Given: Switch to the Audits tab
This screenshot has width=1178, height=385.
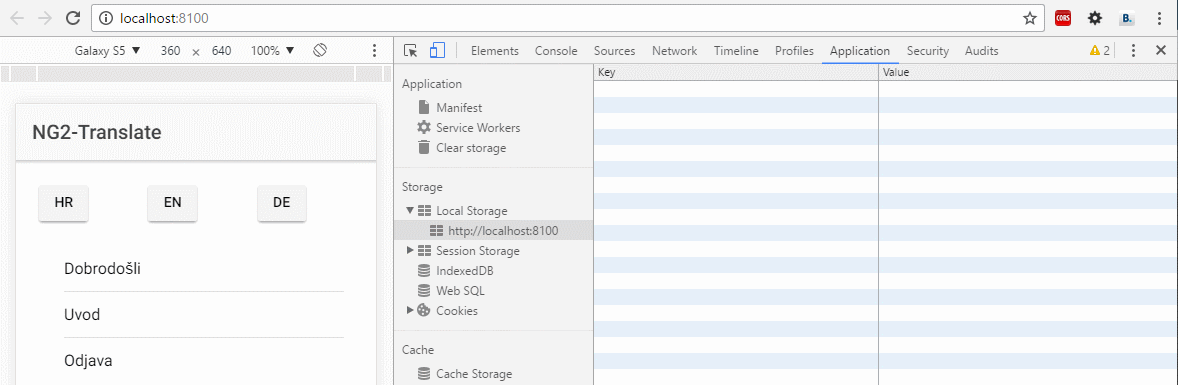Looking at the screenshot, I should (981, 51).
